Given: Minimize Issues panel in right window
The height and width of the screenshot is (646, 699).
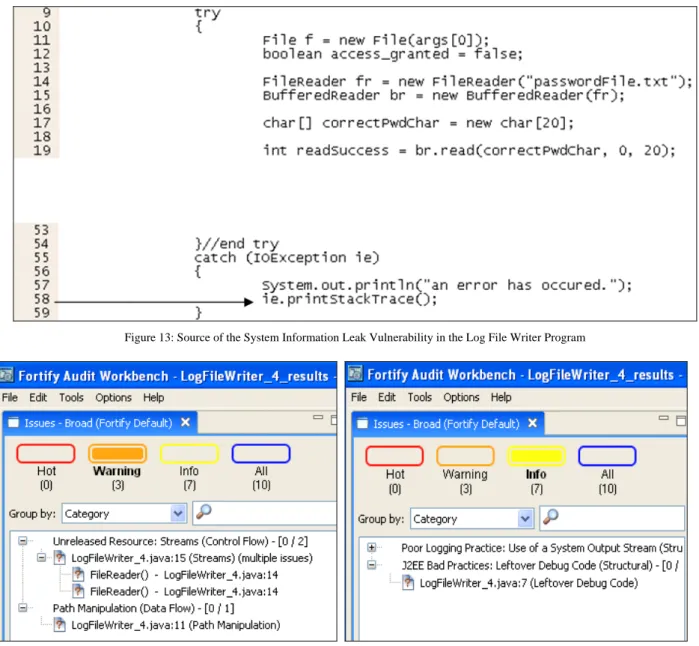Looking at the screenshot, I should click(x=663, y=418).
